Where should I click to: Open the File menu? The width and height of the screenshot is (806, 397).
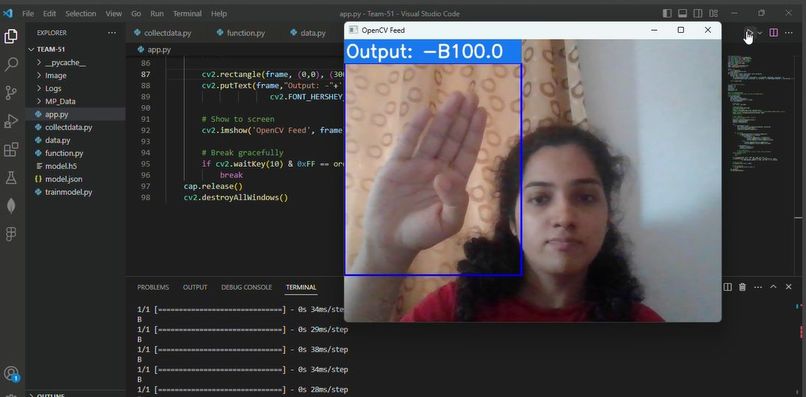click(x=28, y=13)
